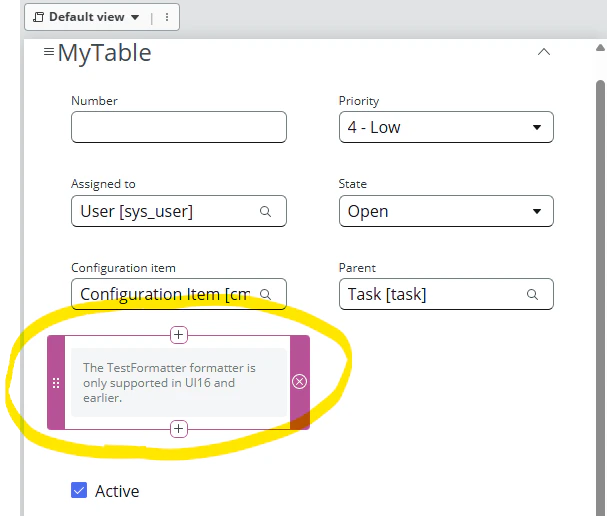This screenshot has width=607, height=516.
Task: Click the TestFormatter block drag handle
Action: pyautogui.click(x=56, y=383)
